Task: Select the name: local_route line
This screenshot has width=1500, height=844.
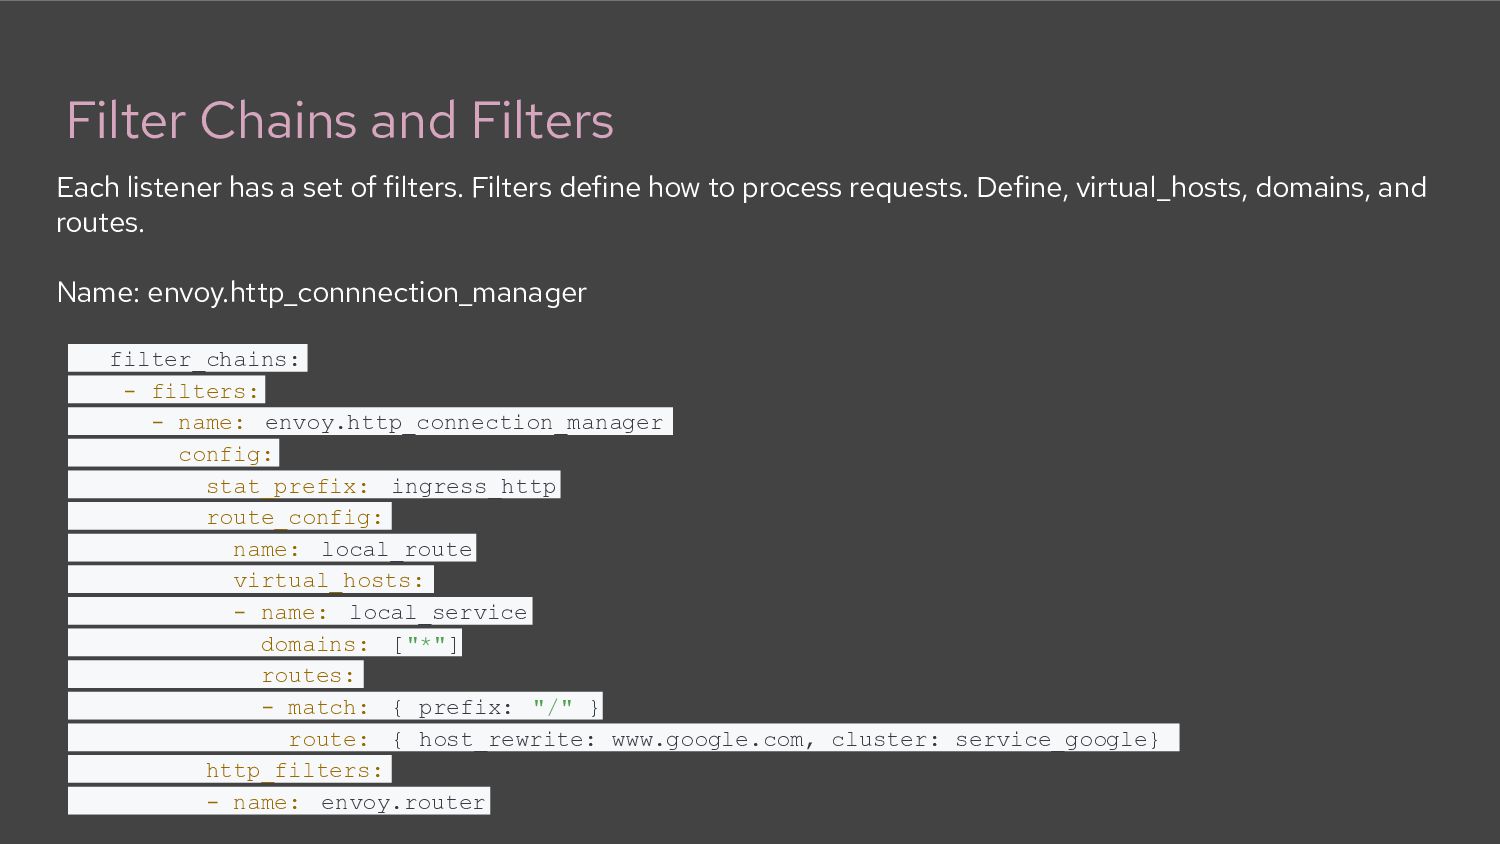Action: (272, 549)
